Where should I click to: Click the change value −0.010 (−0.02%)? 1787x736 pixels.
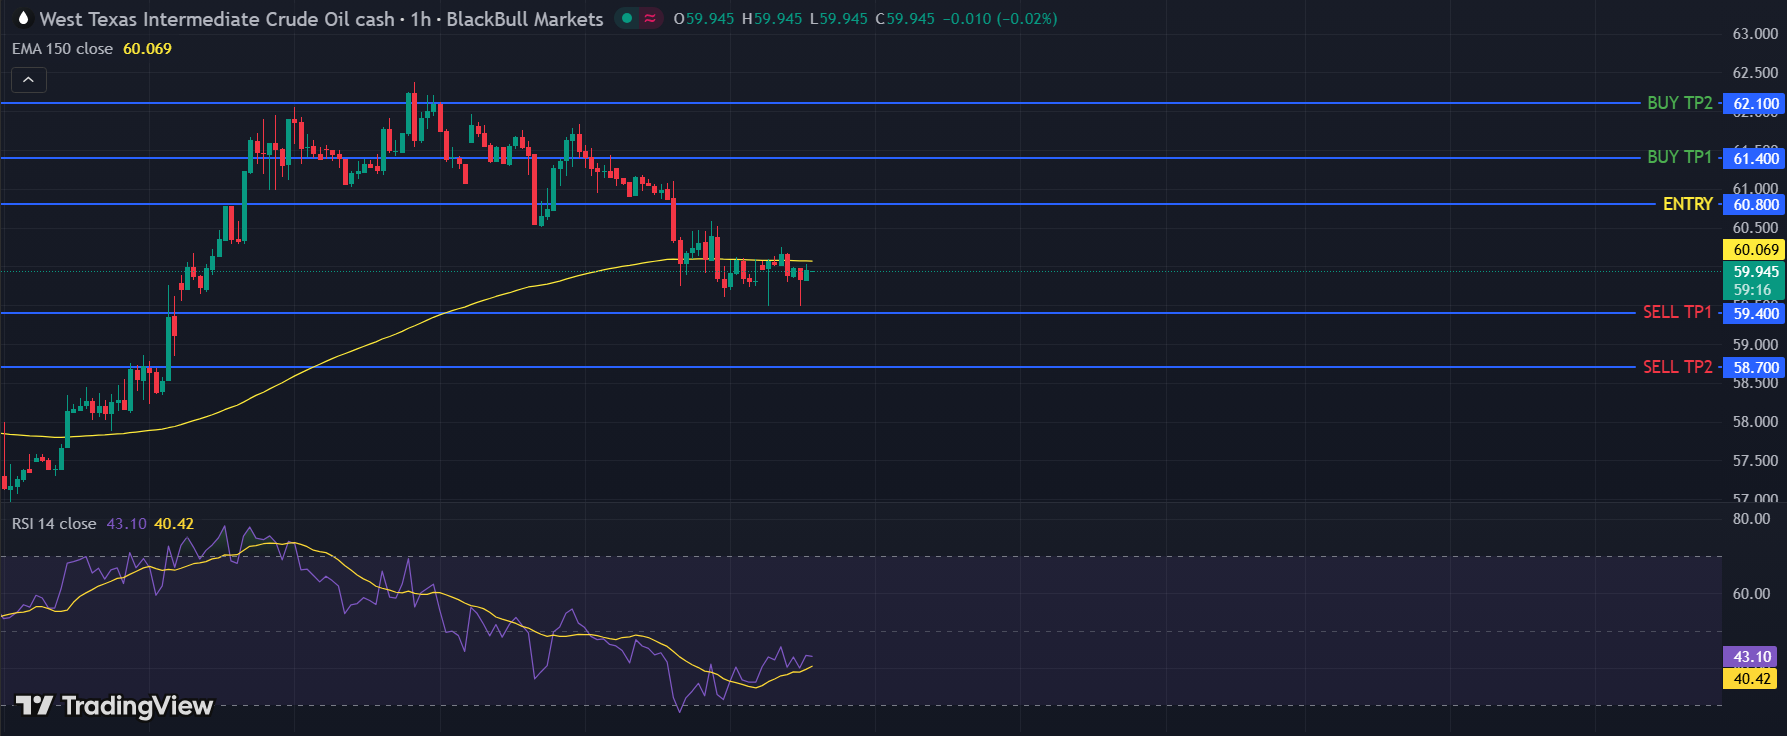tap(1000, 19)
